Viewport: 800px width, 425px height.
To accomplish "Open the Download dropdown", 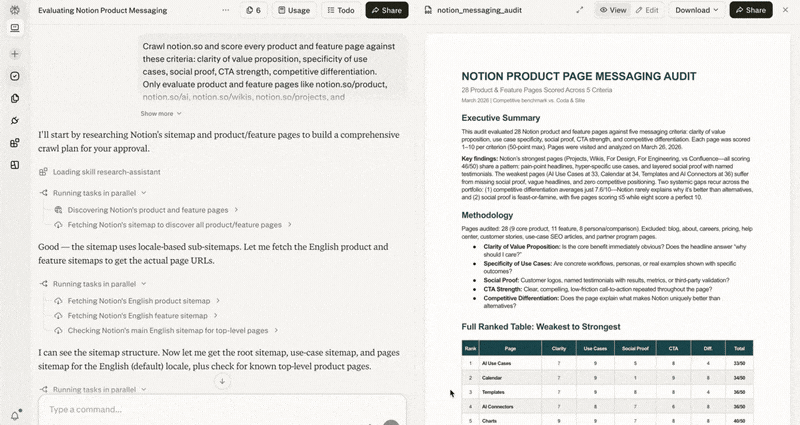I will pos(696,10).
